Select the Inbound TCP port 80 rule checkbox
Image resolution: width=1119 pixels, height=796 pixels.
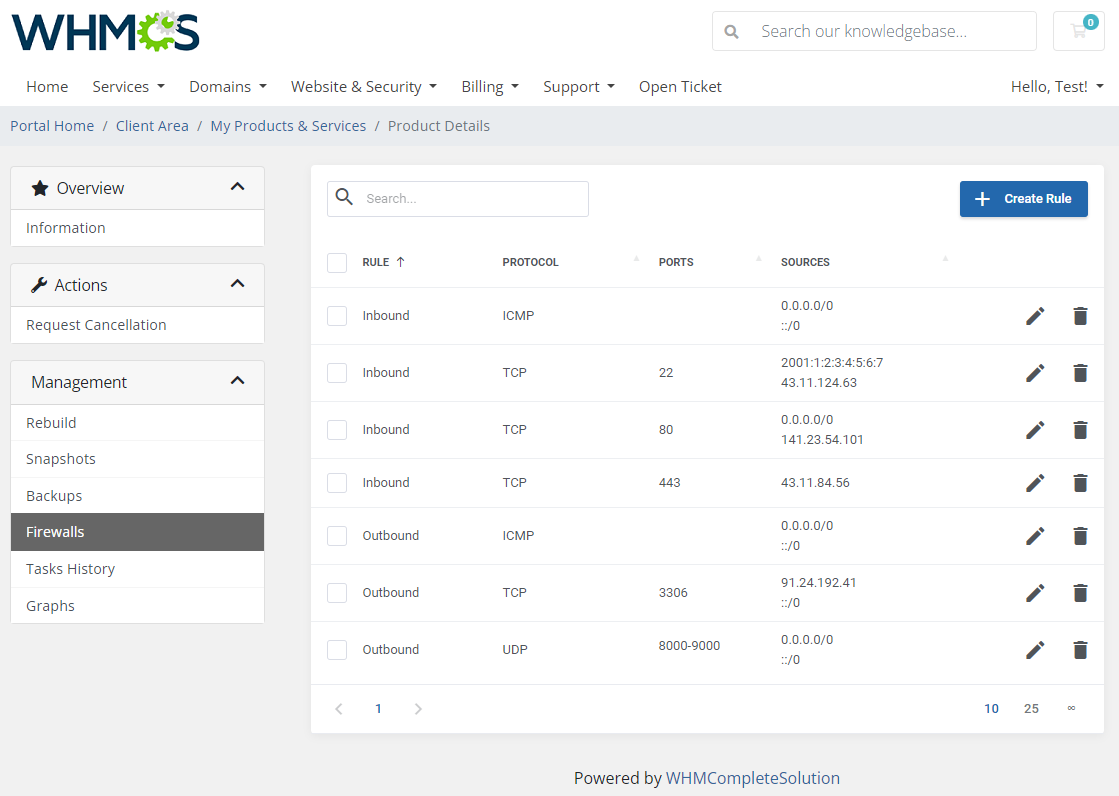click(337, 429)
